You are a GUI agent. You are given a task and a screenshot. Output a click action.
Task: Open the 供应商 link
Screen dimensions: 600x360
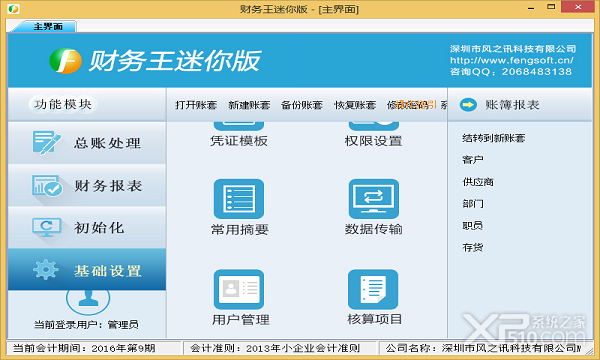pos(478,182)
